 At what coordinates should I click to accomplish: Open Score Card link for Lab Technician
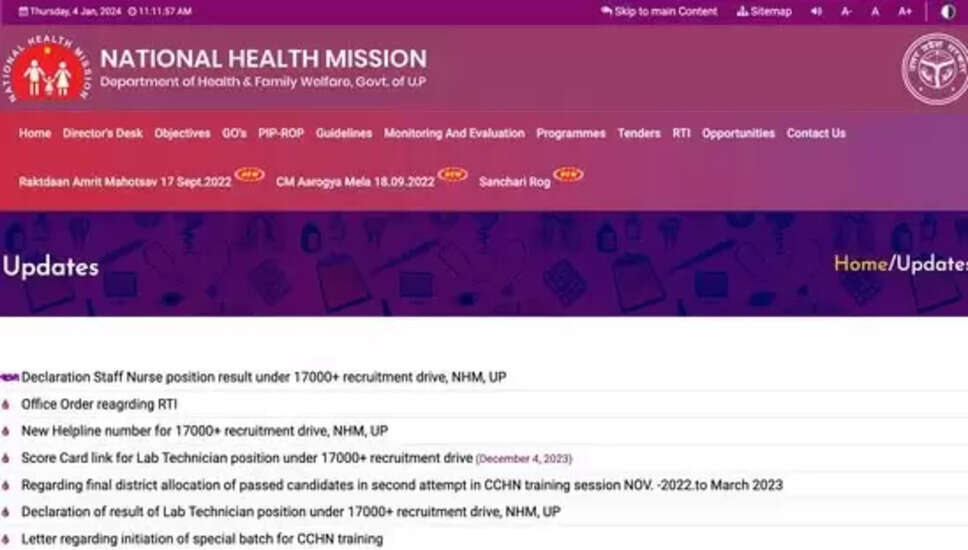[246, 458]
